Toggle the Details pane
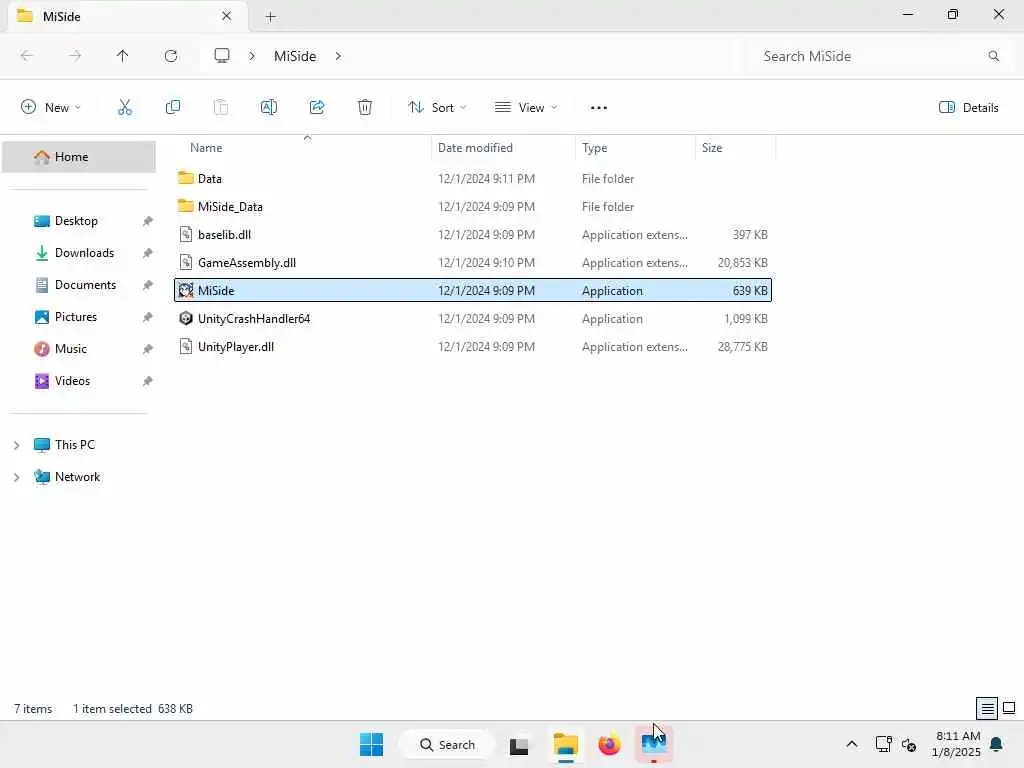 968,108
